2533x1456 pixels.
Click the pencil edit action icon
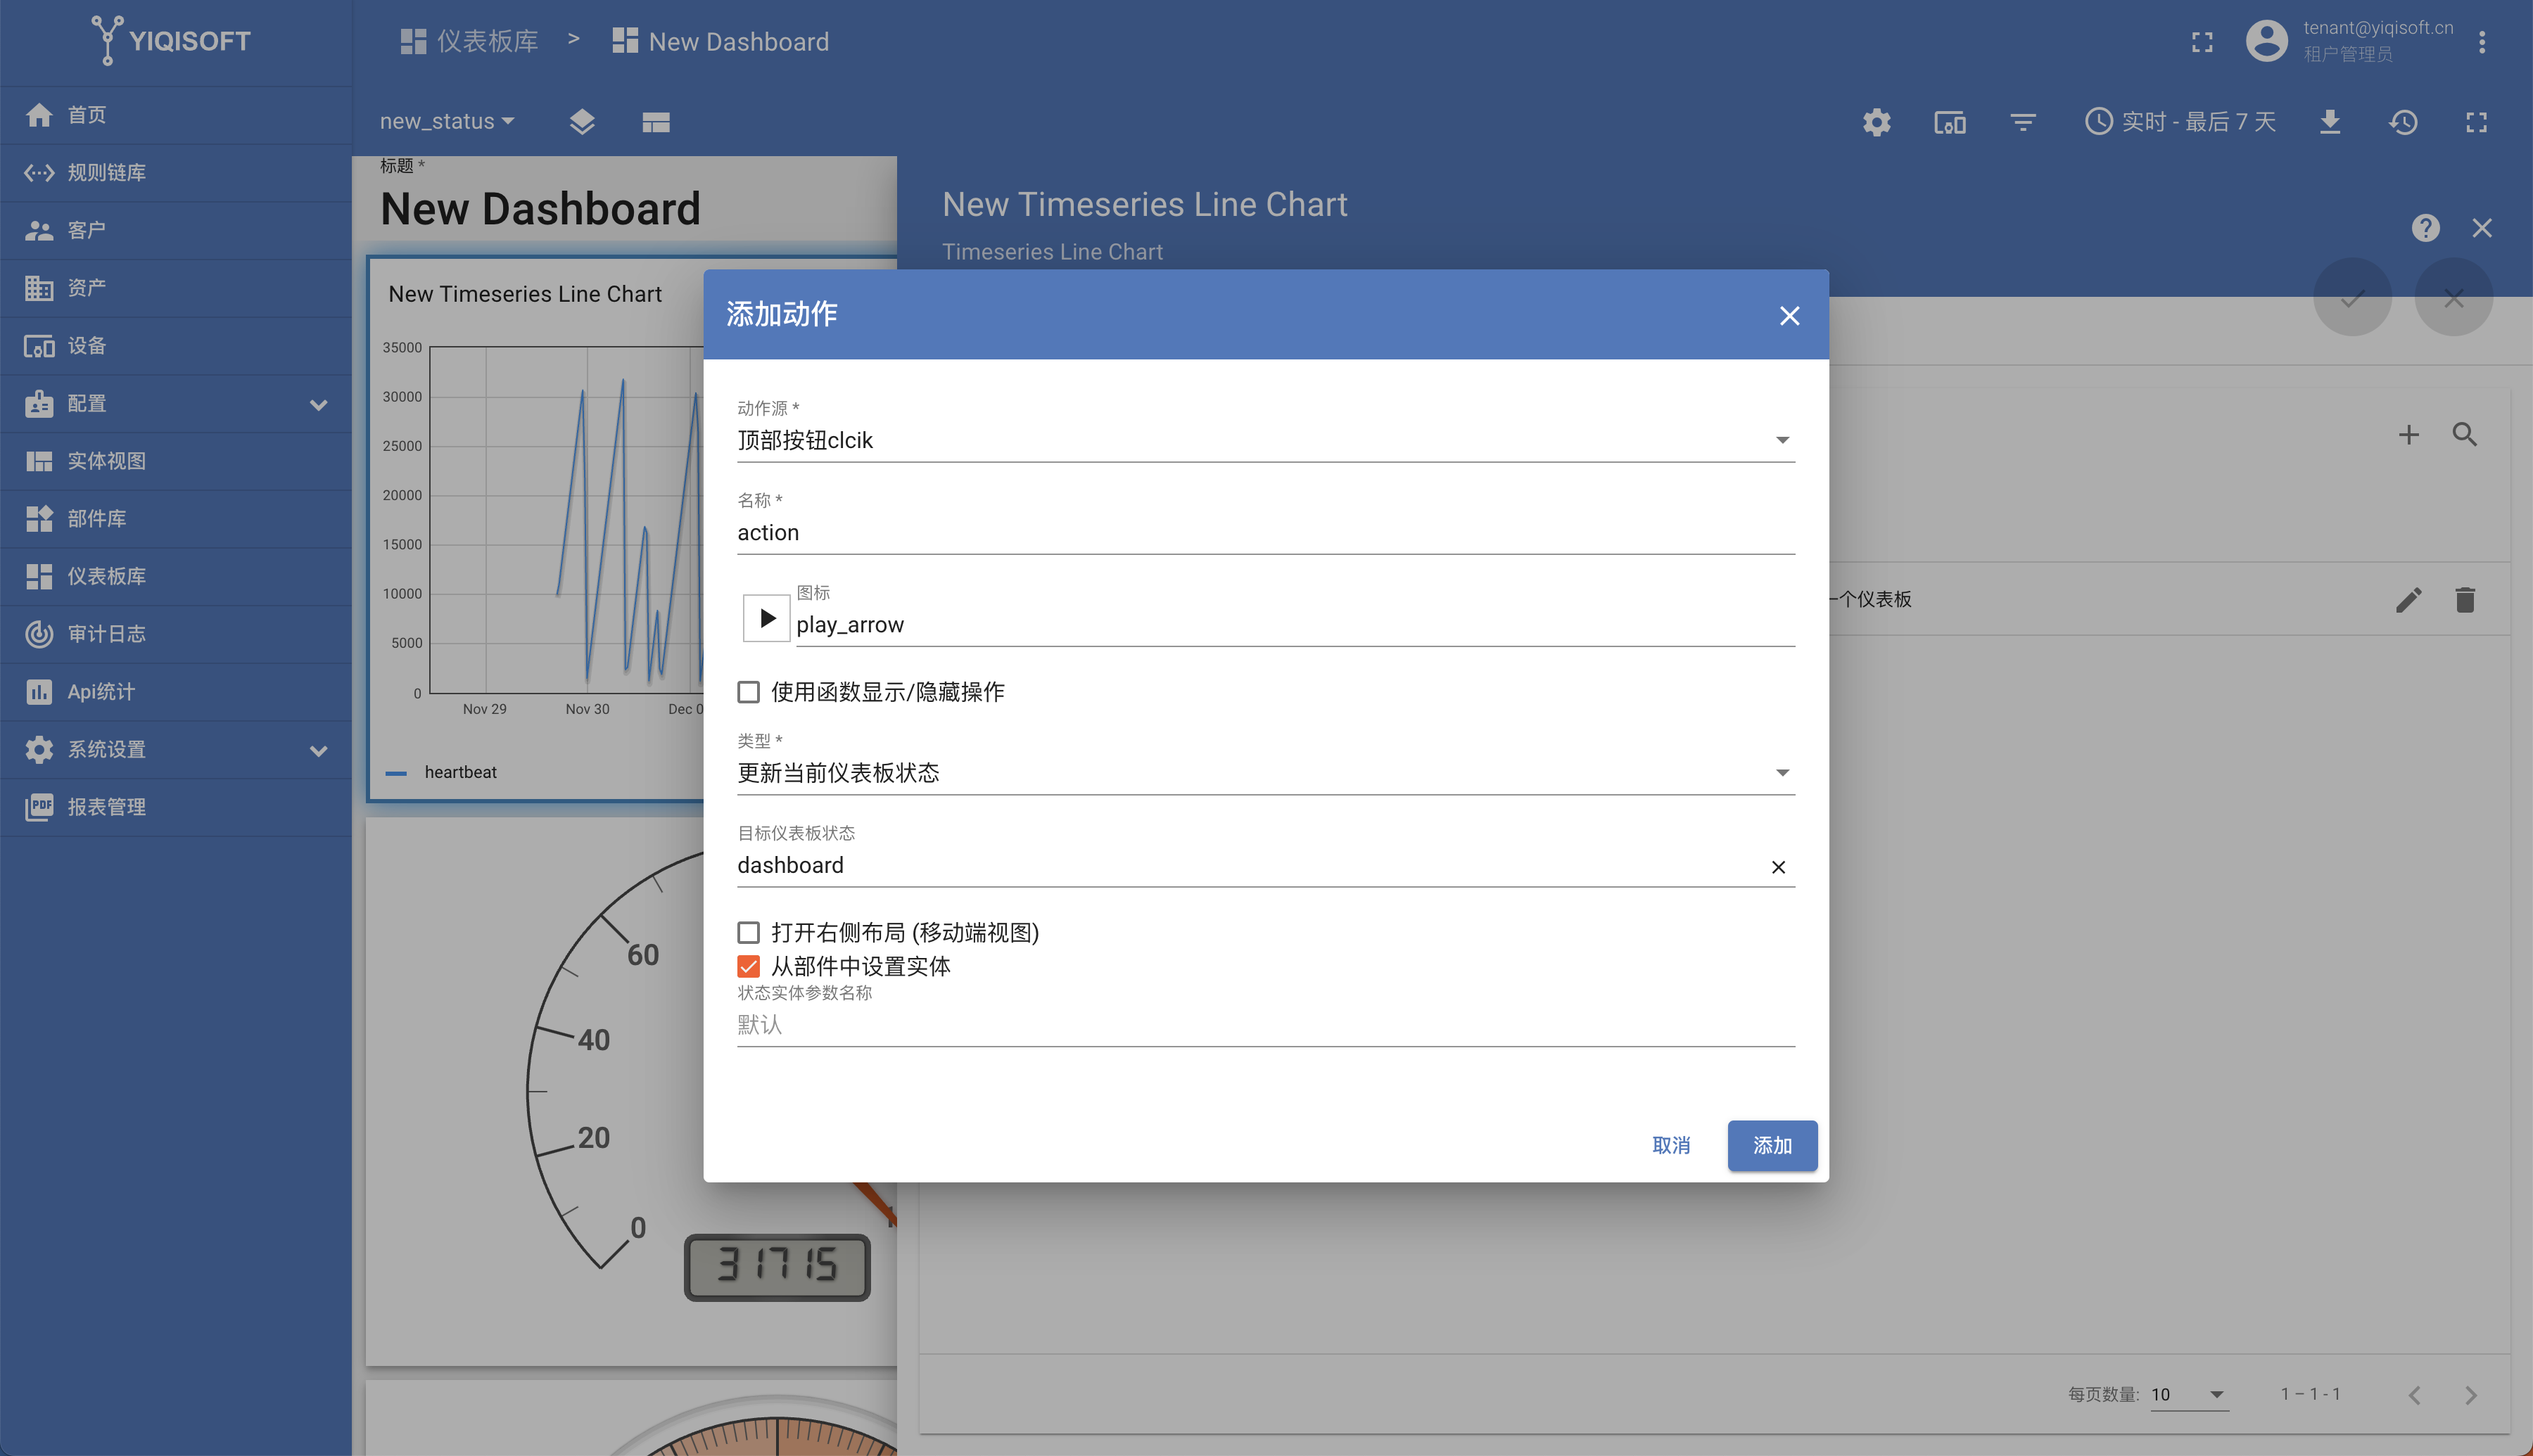tap(2408, 599)
